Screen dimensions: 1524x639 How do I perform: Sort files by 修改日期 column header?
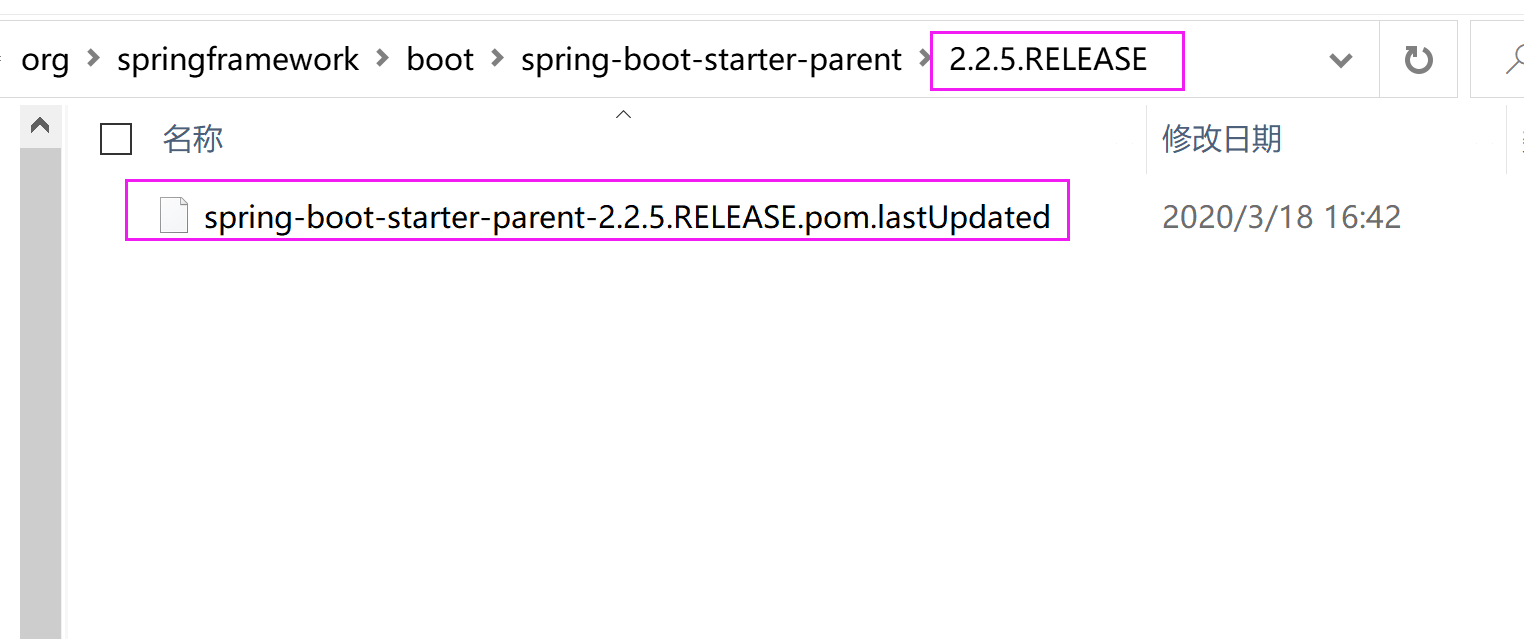1221,139
